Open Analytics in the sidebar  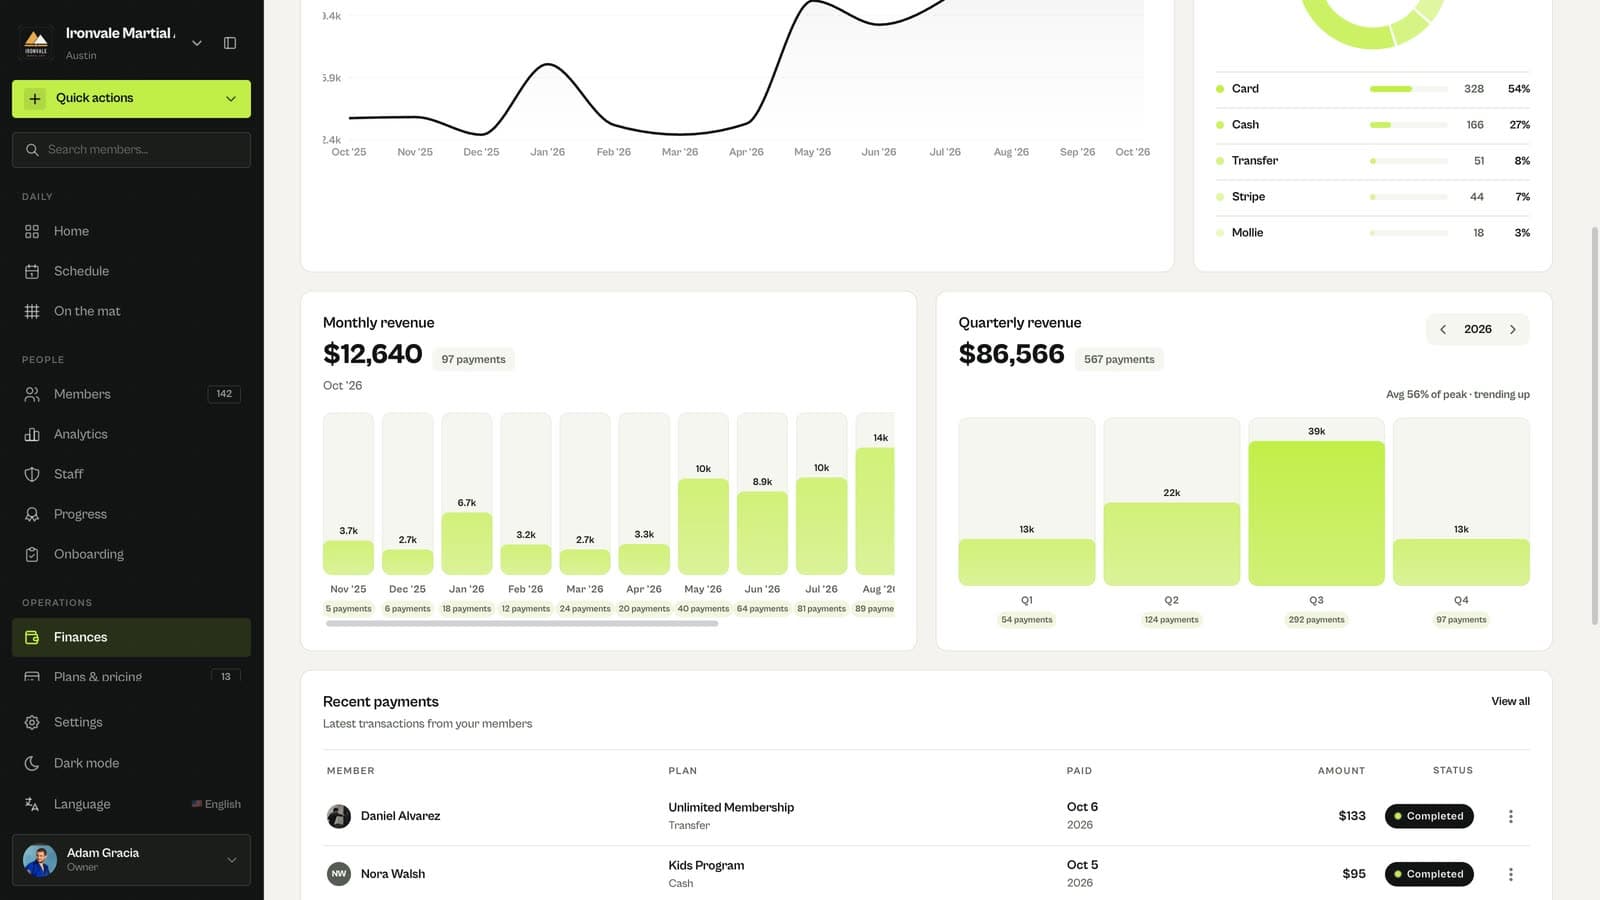131,434
